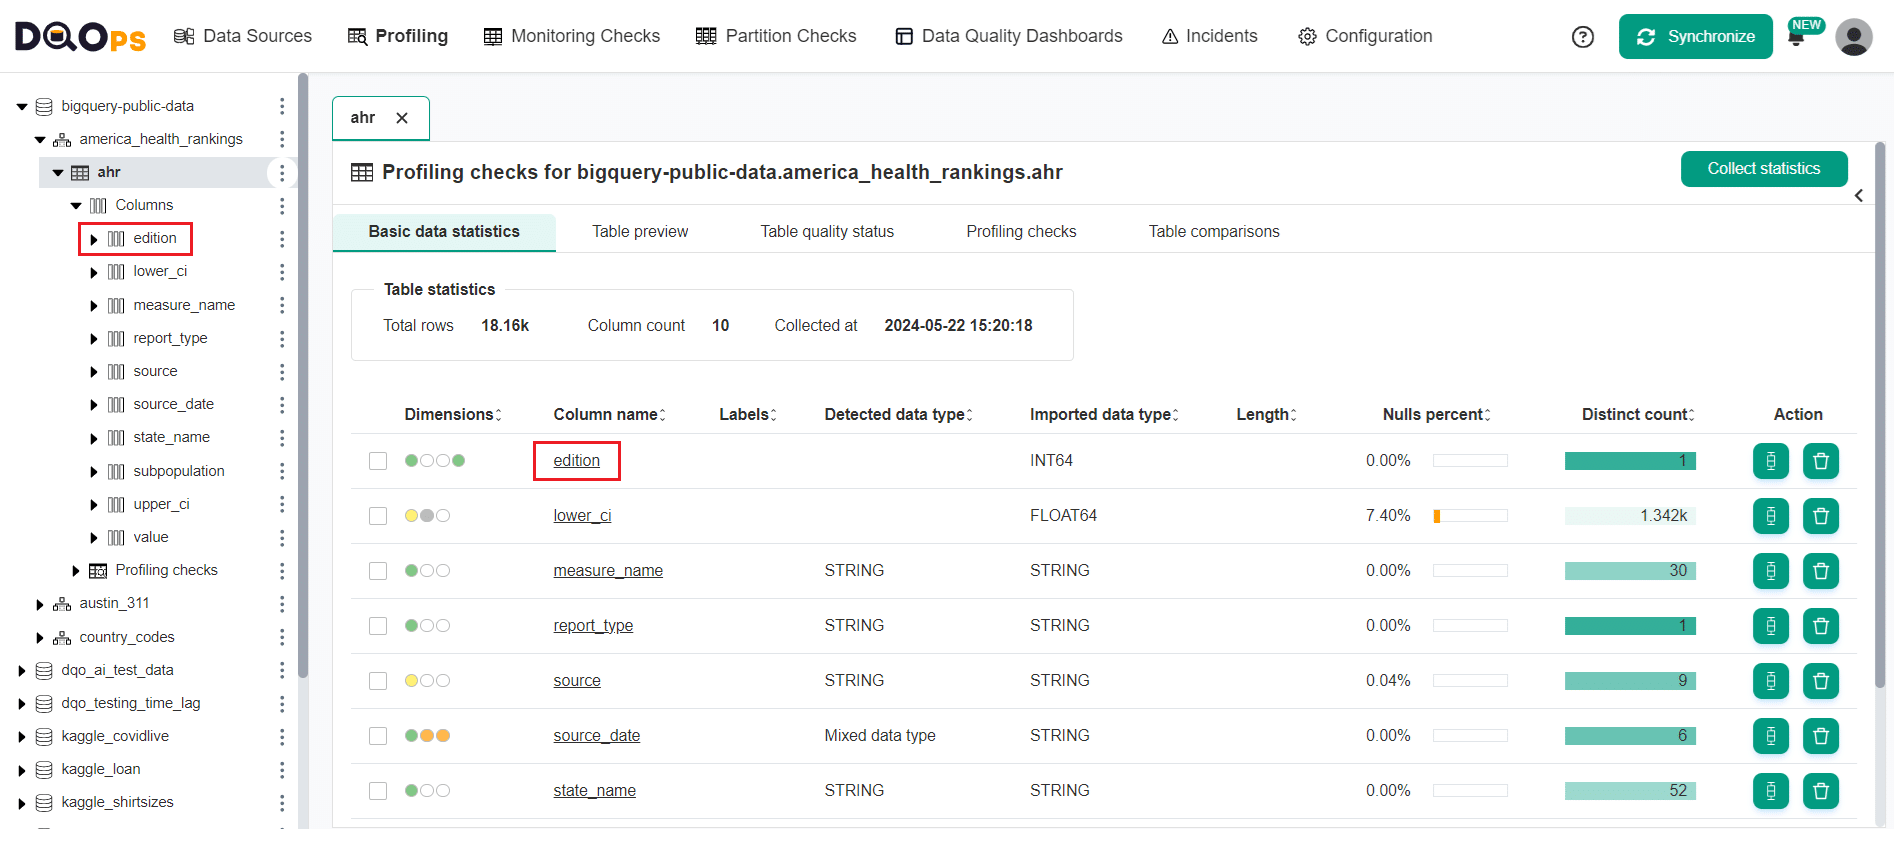Open kebab menu for measure_name column in tree
This screenshot has width=1899, height=841.
[282, 305]
